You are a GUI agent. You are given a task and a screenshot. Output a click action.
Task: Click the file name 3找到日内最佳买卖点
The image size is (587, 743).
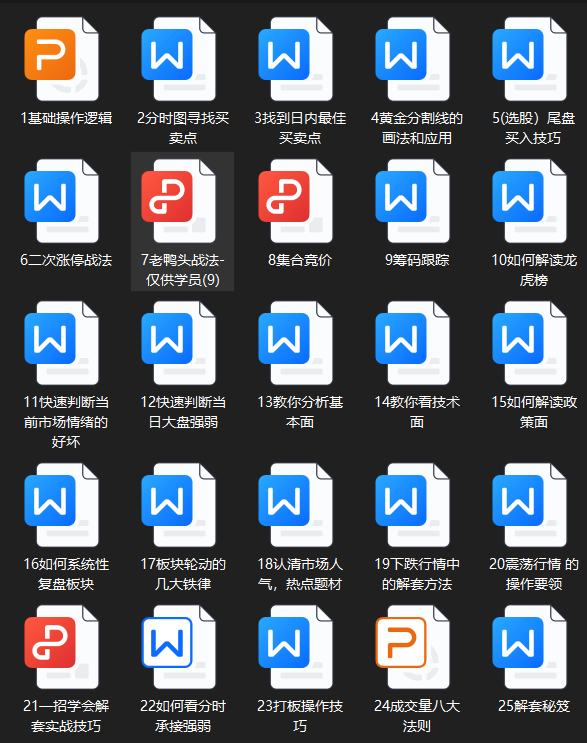[300, 128]
